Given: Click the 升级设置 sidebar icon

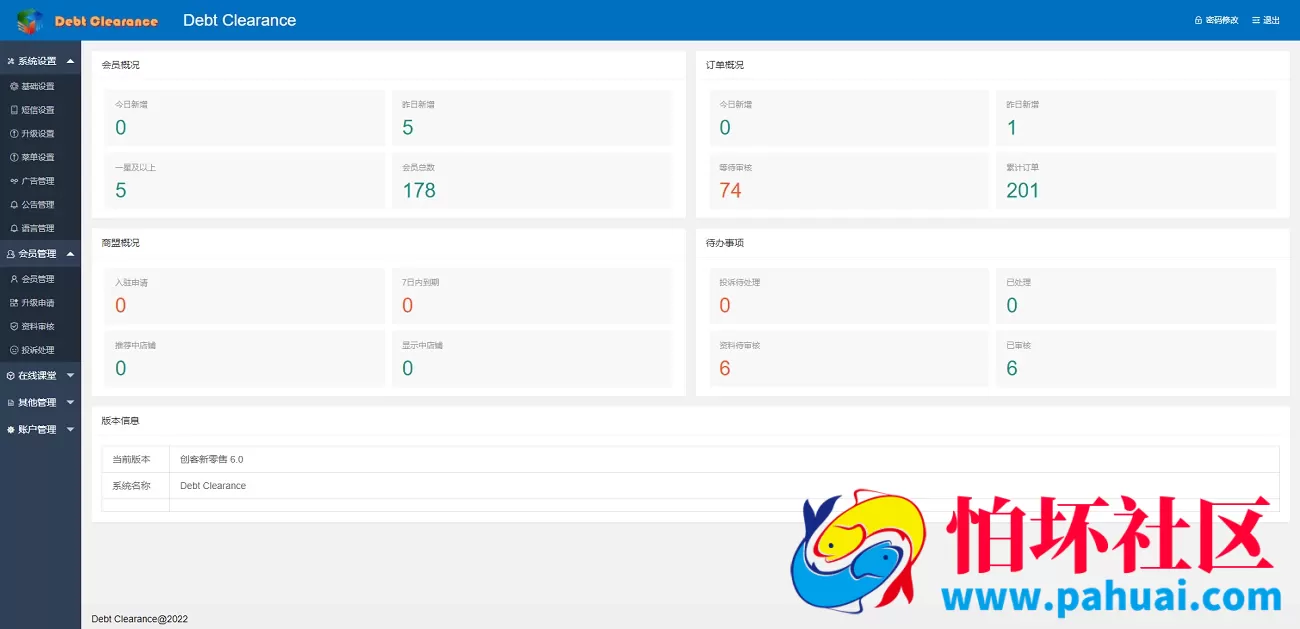Looking at the screenshot, I should coord(14,133).
